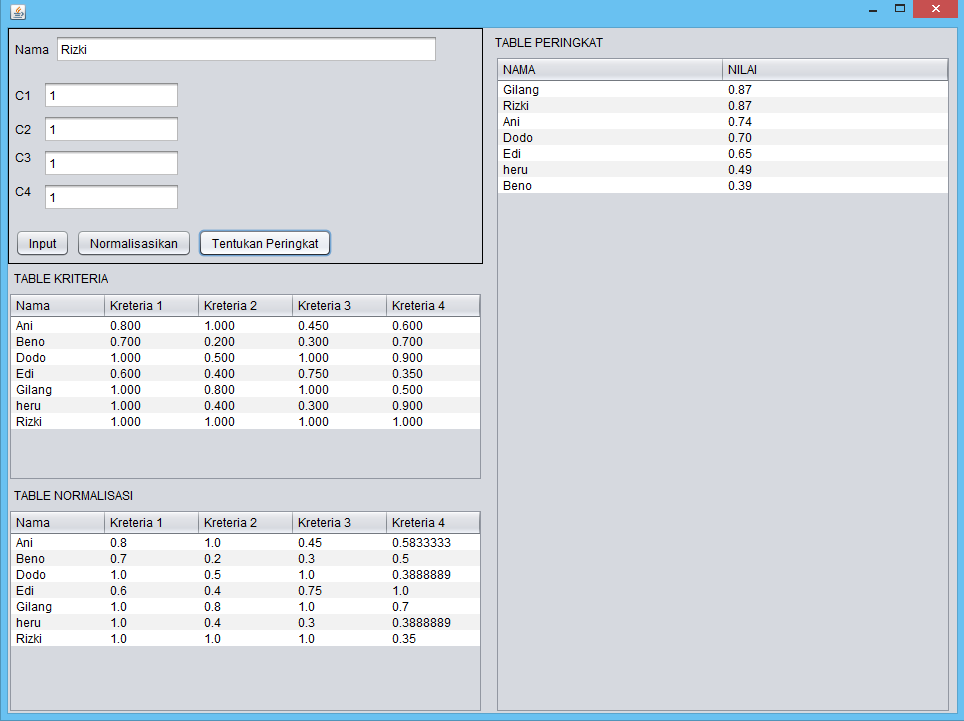Select the heru name cell in Table Kriteria

coord(58,406)
